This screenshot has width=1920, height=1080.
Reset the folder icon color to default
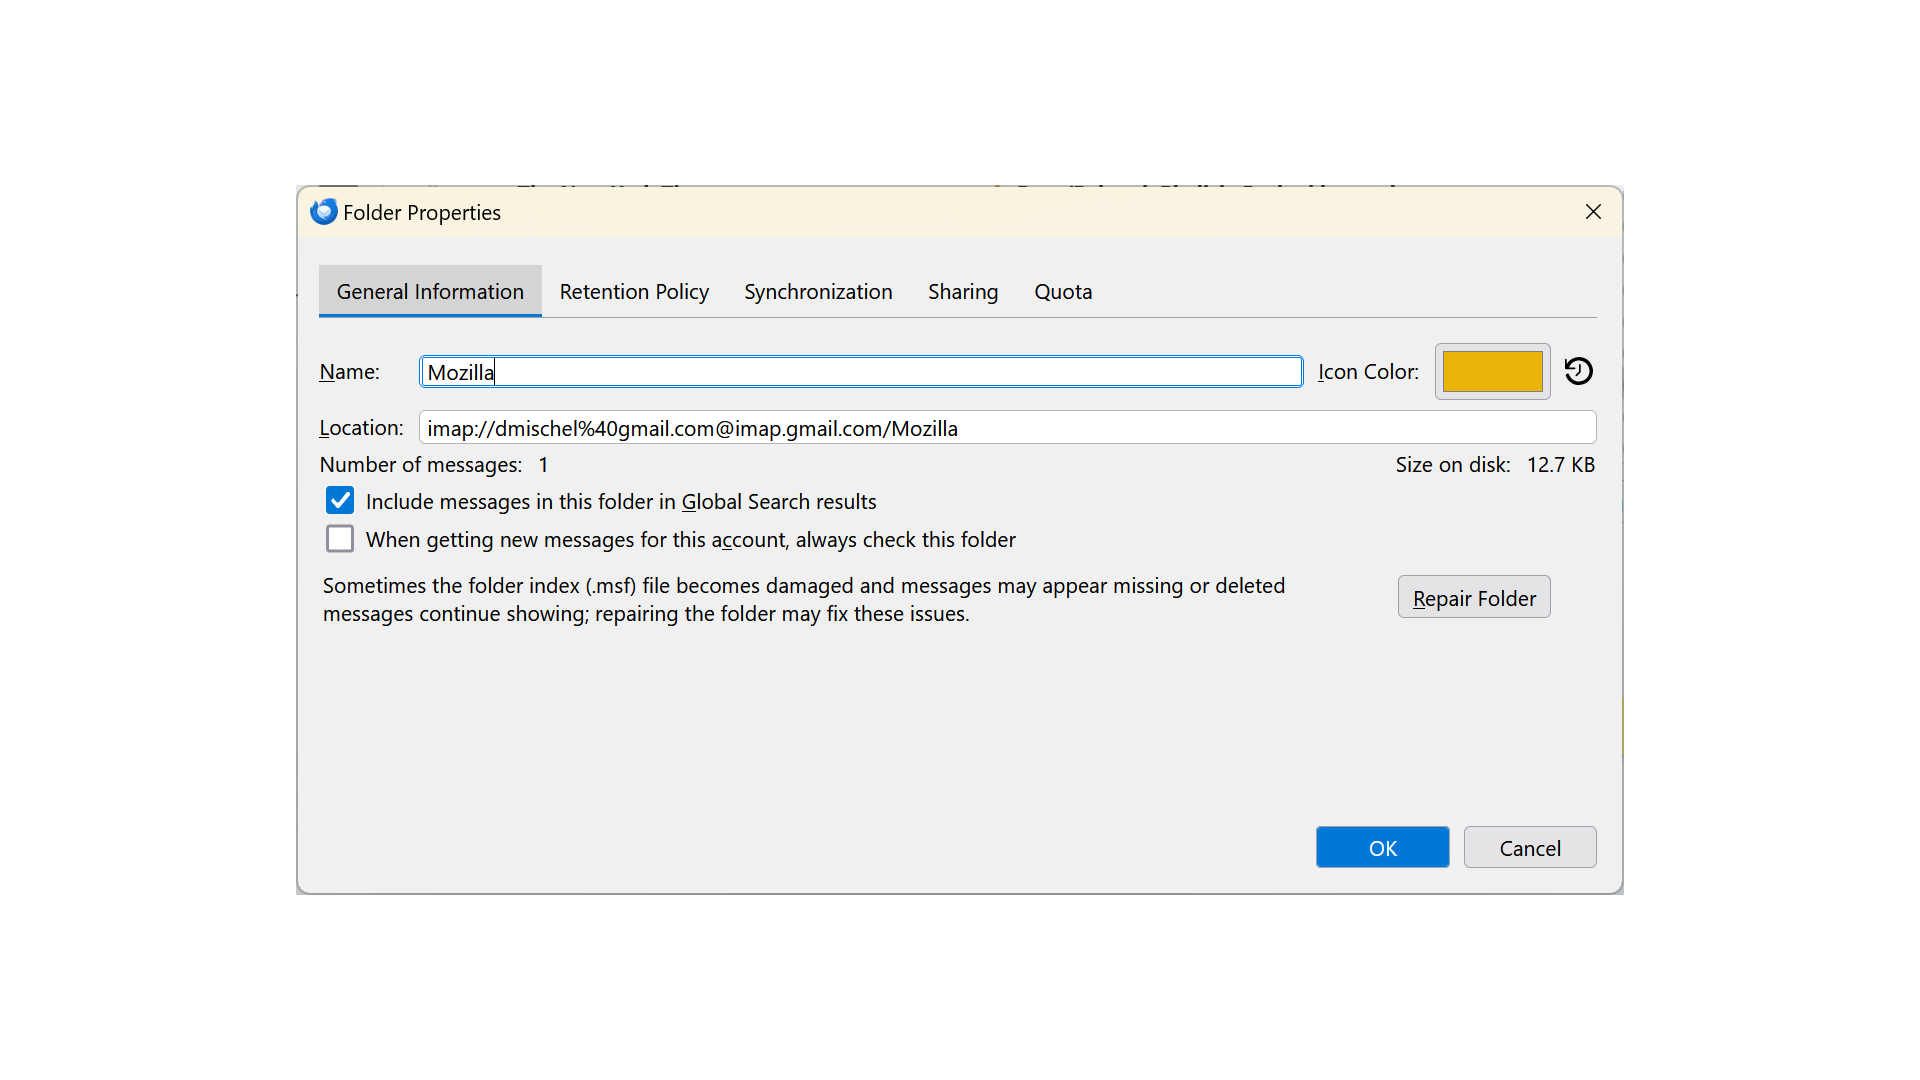(1579, 371)
